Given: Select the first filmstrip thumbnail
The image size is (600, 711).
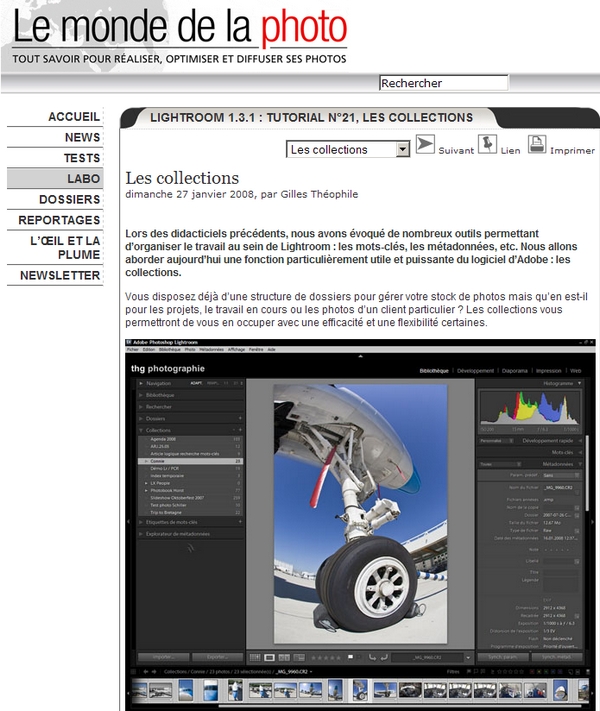Looking at the screenshot, I should pos(142,690).
